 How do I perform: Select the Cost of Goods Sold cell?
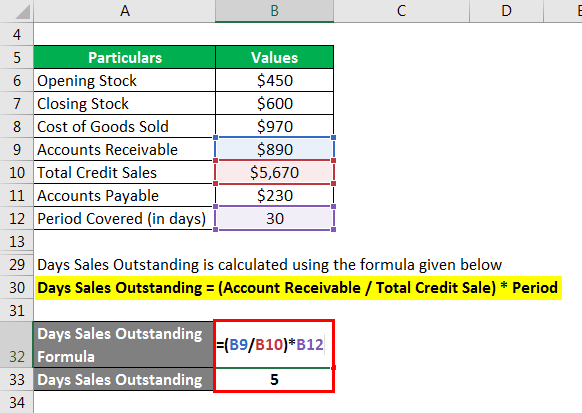(x=125, y=127)
